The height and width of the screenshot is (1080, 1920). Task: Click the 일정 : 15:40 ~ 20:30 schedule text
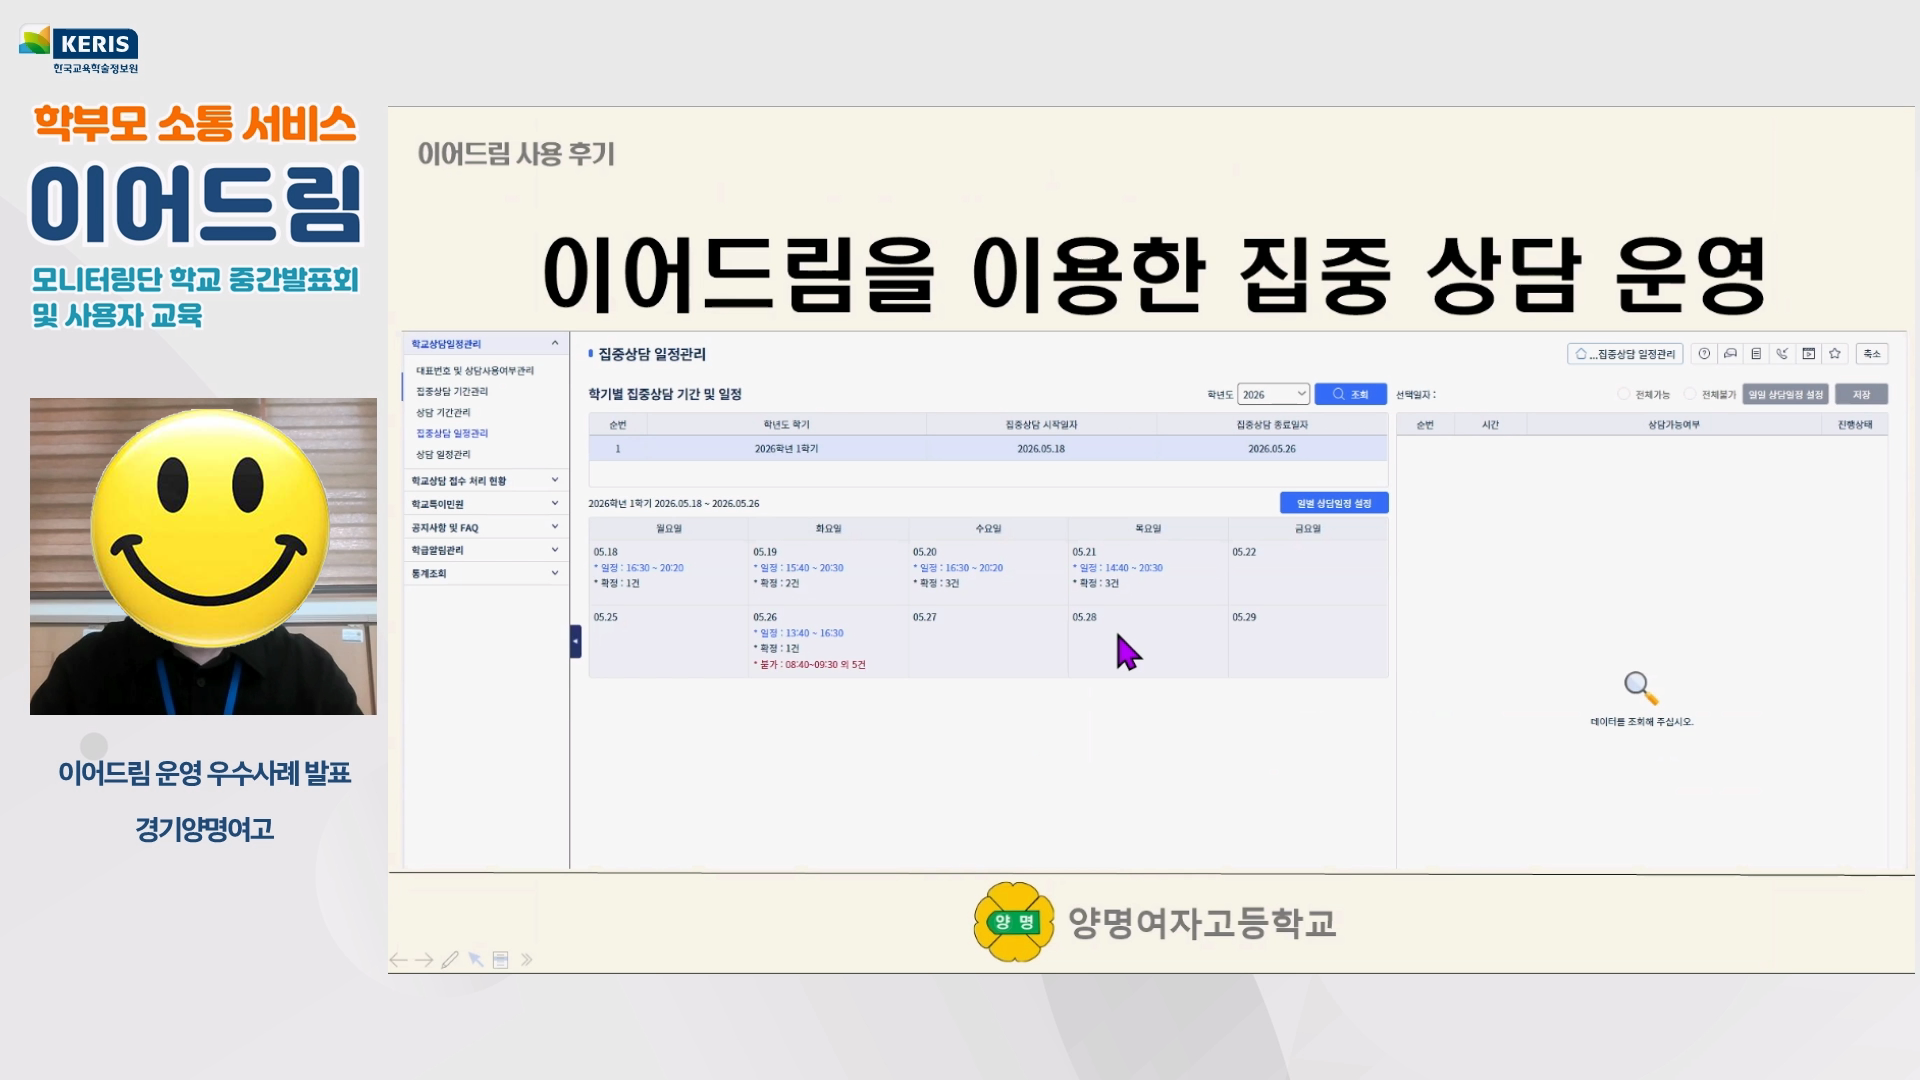click(x=798, y=568)
